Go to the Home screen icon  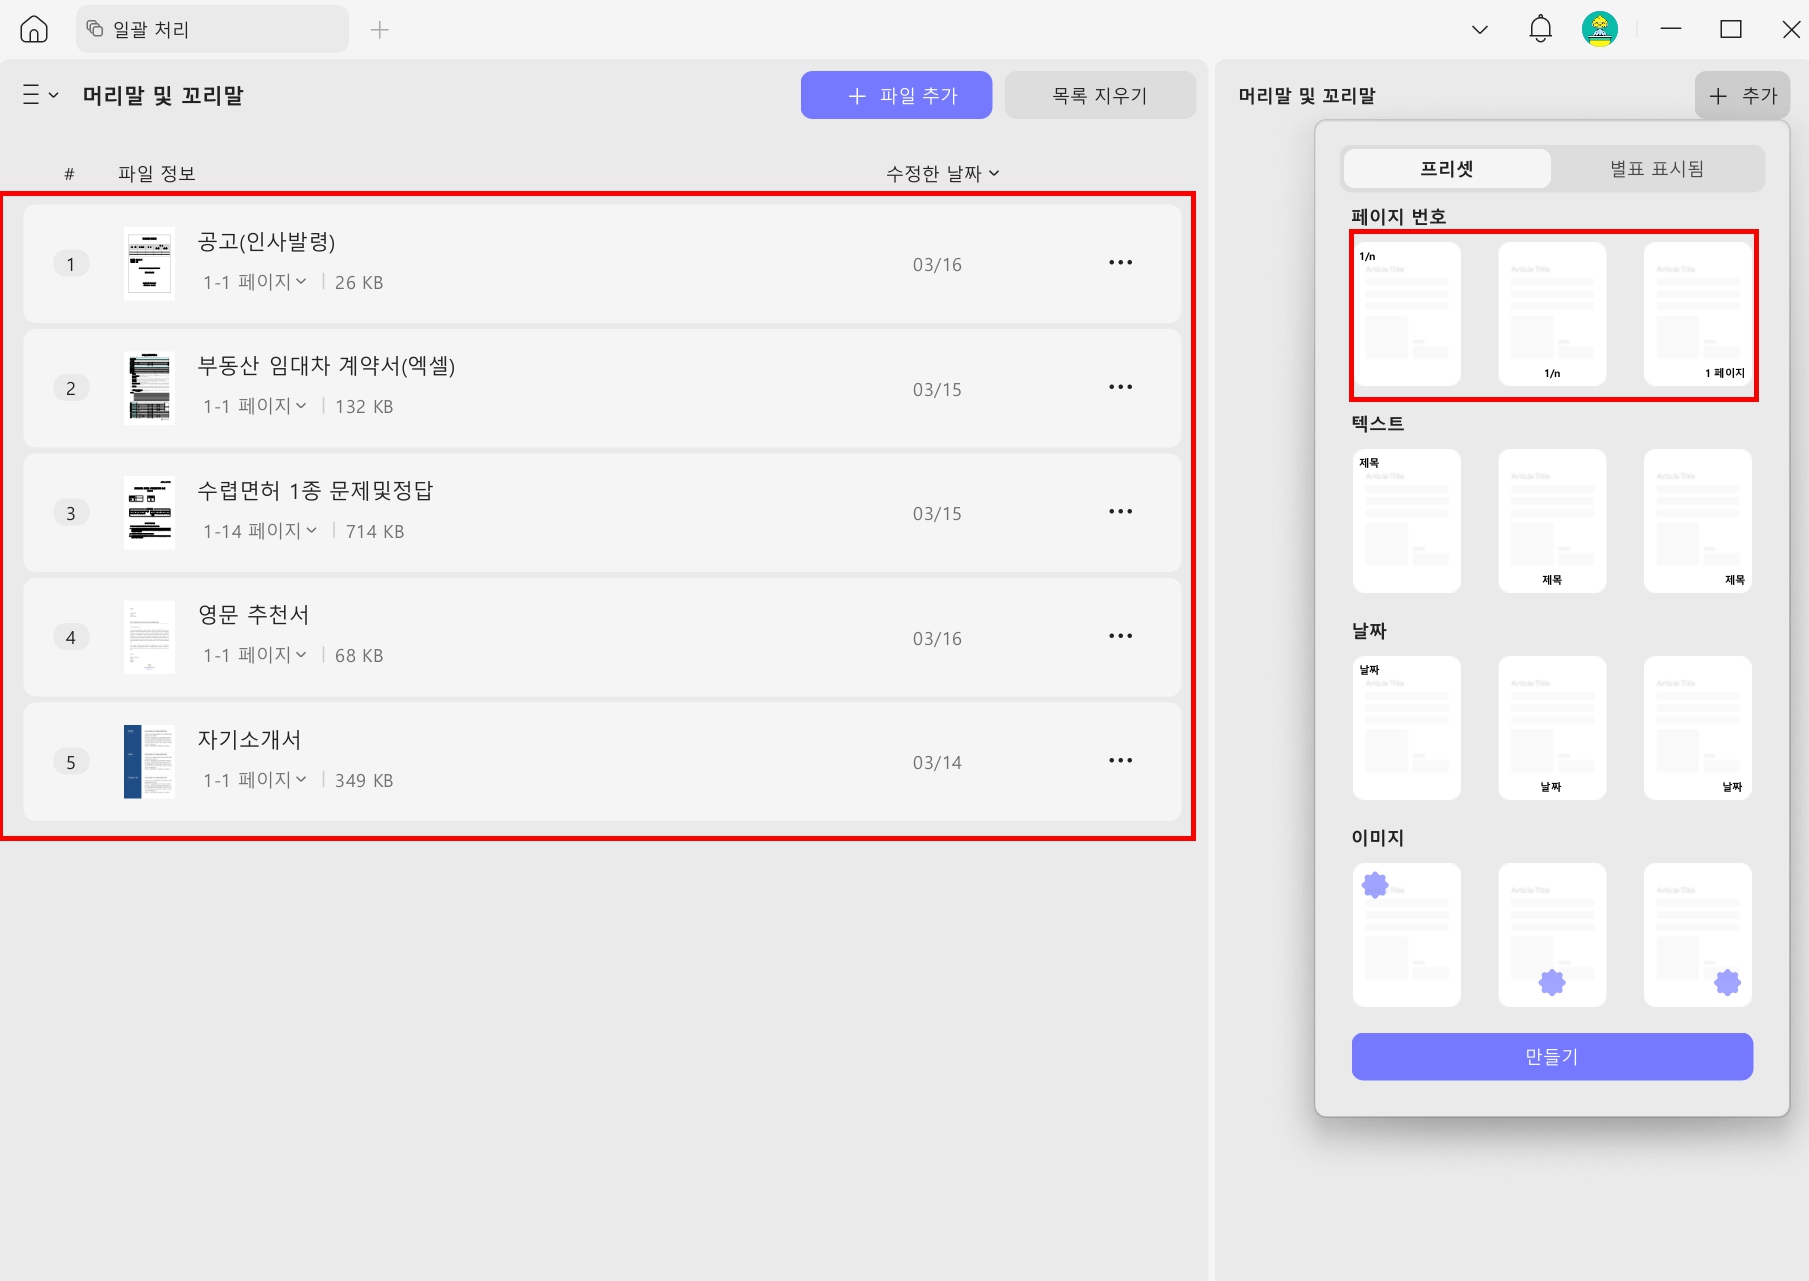[34, 30]
